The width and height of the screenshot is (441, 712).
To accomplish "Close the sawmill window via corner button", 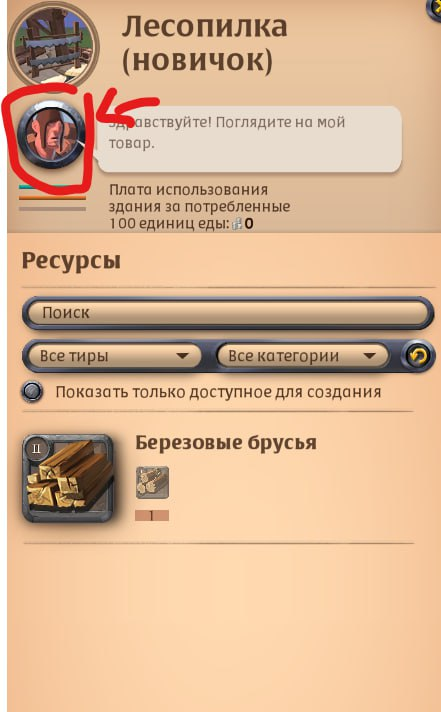I will (x=434, y=8).
